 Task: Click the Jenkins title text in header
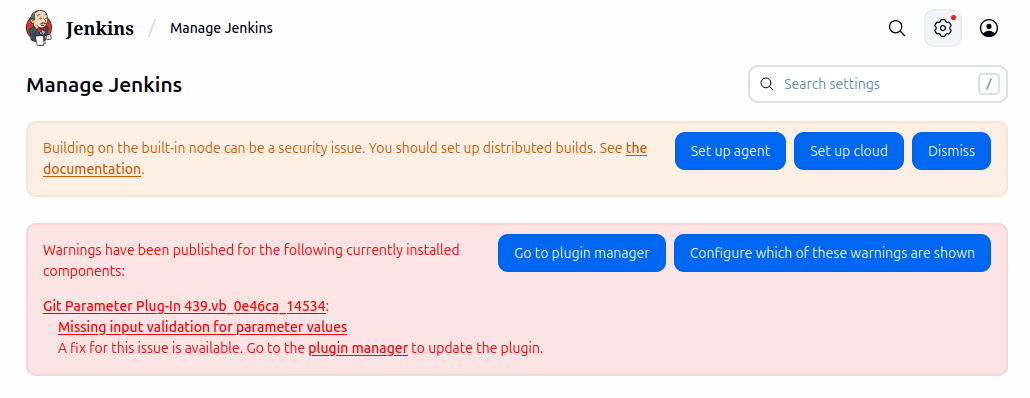click(x=100, y=29)
